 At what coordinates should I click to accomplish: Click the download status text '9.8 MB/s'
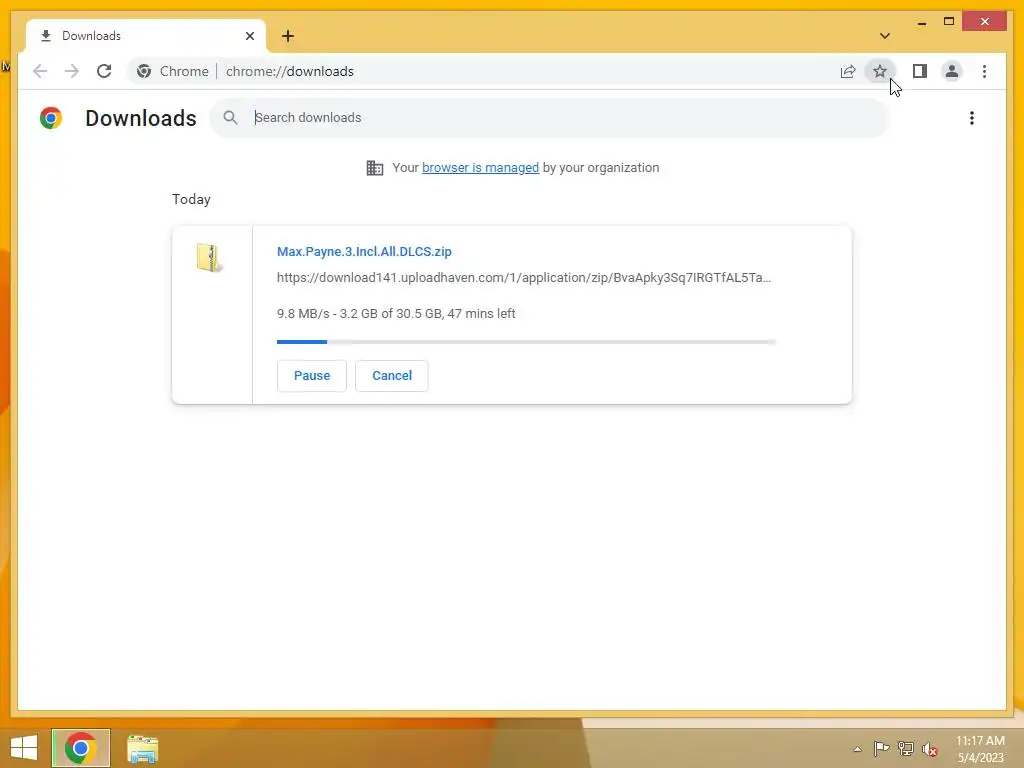(x=303, y=313)
